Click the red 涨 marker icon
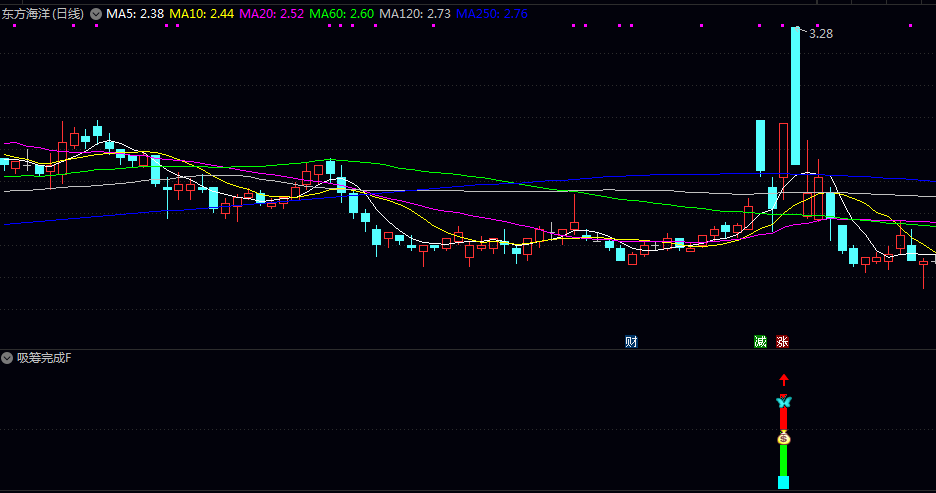The width and height of the screenshot is (936, 493). coord(782,341)
